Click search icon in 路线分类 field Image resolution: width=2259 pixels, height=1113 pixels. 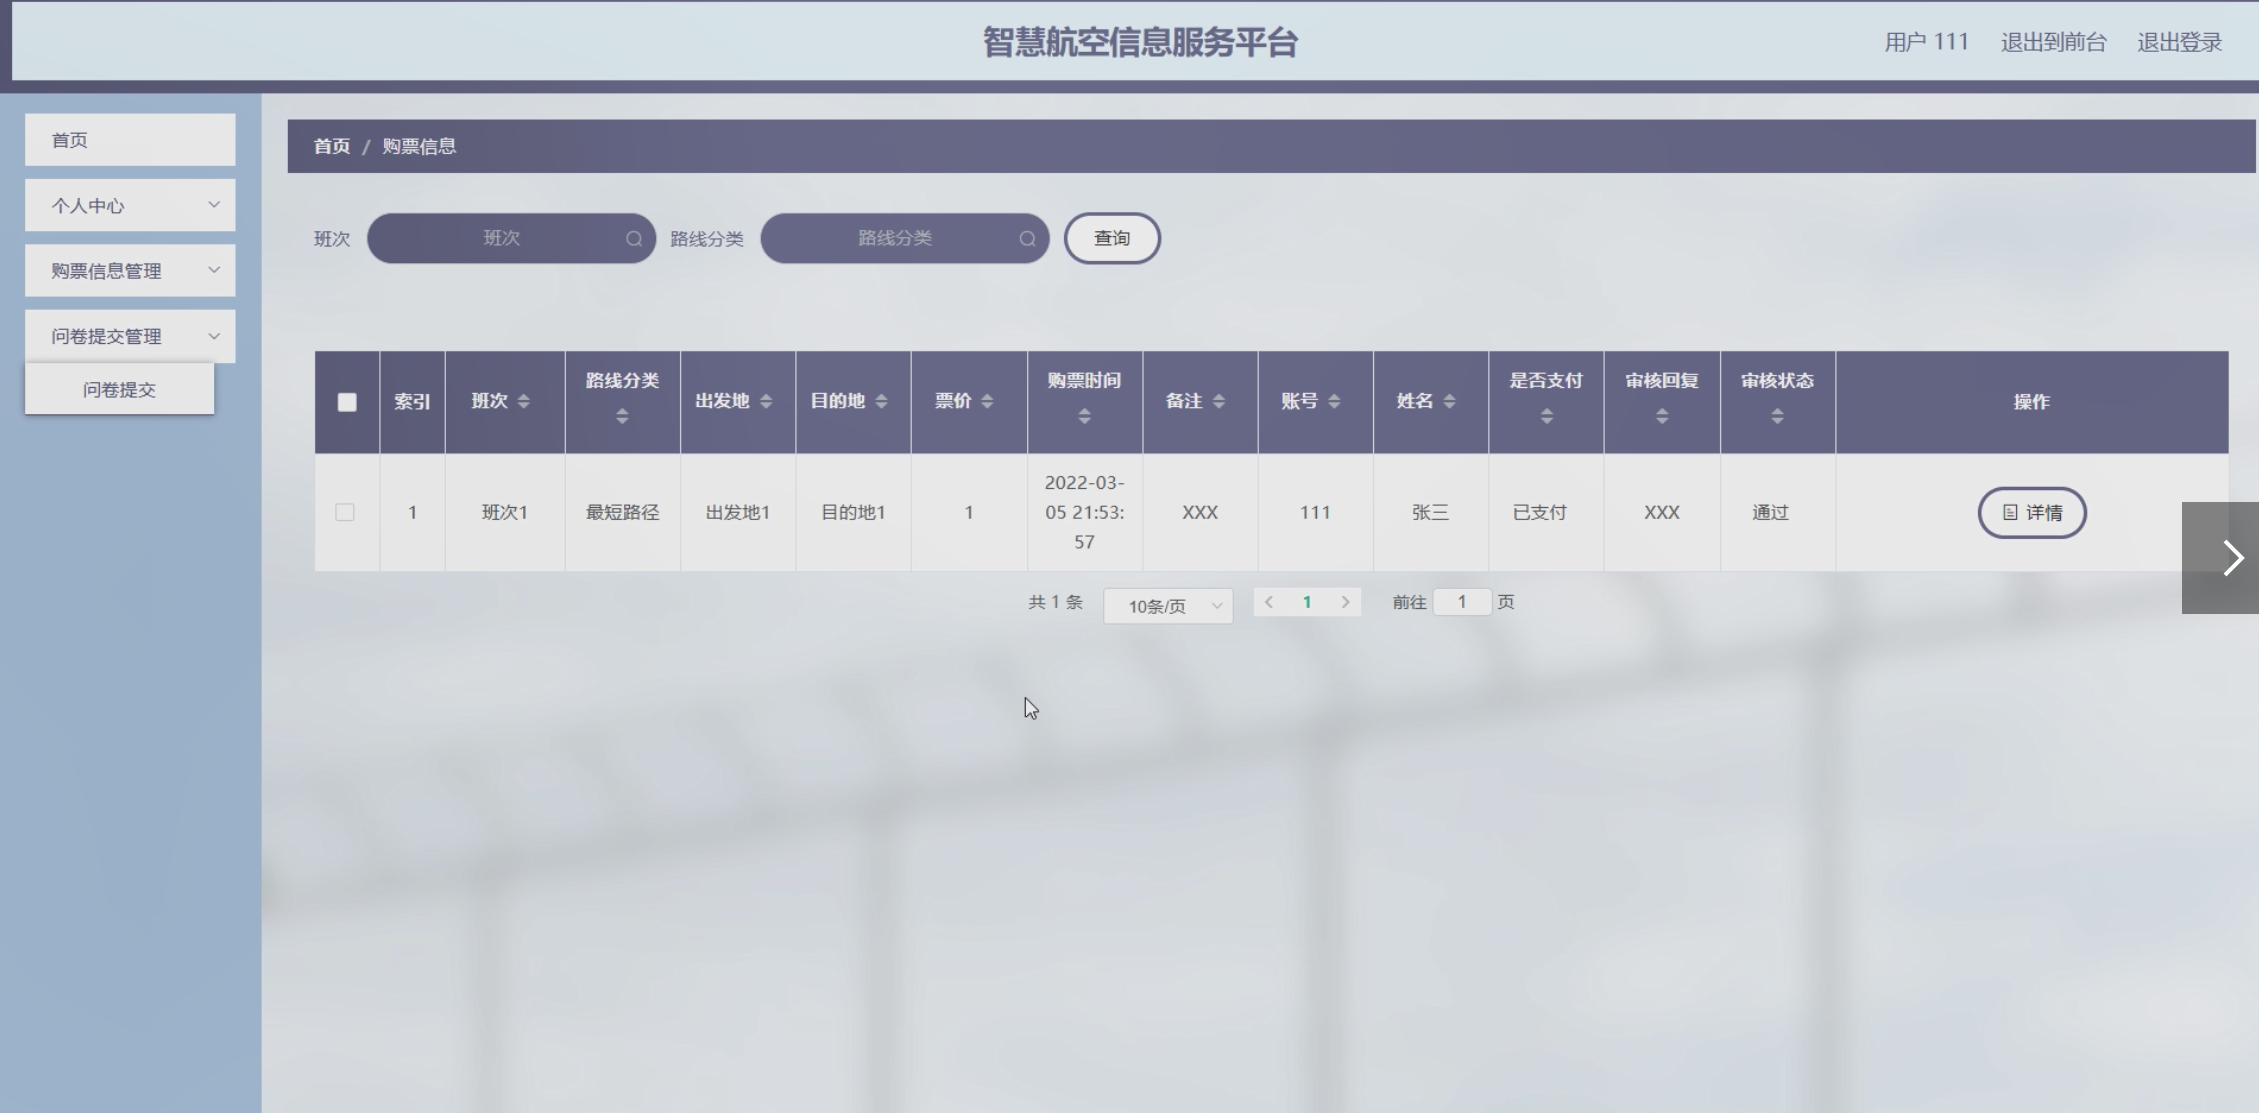point(1027,239)
